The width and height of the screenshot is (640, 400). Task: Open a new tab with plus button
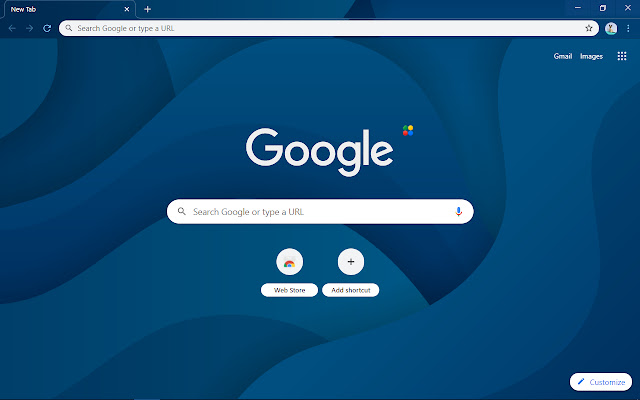pos(147,9)
